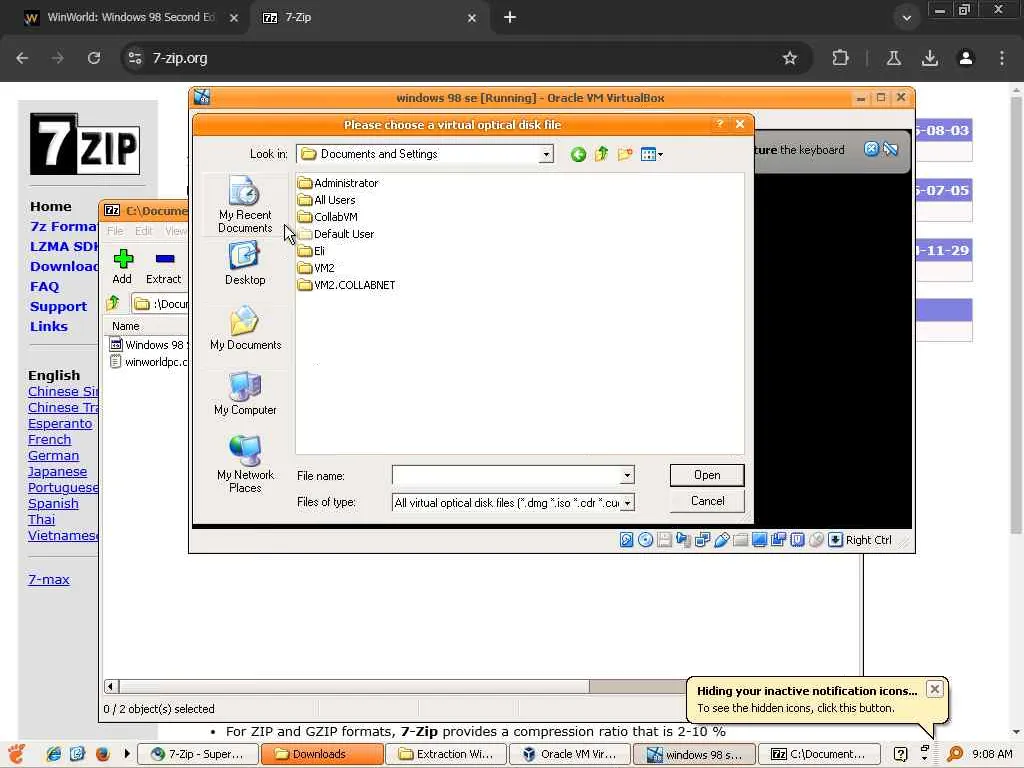
Task: Click horizontal scrollbar left arrow in 7-Zip
Action: 111,686
